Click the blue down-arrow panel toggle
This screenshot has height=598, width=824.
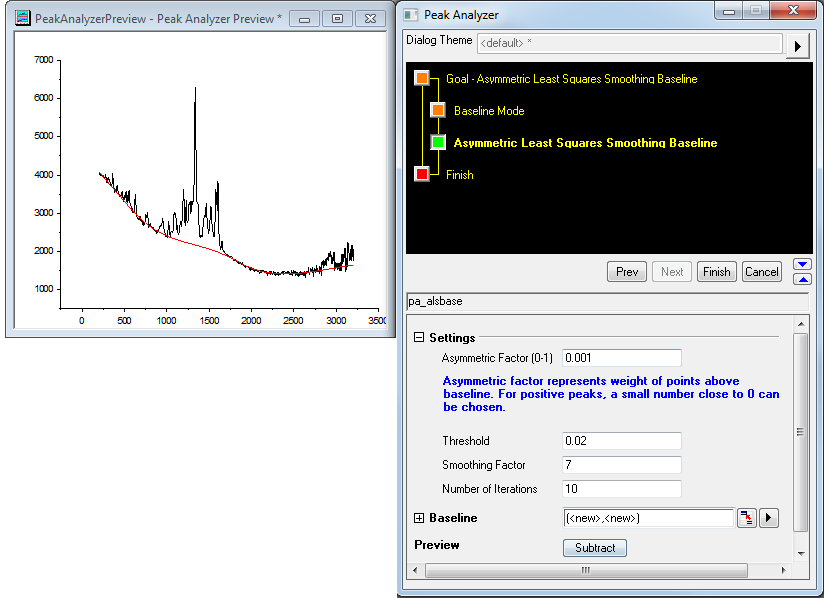click(x=801, y=264)
